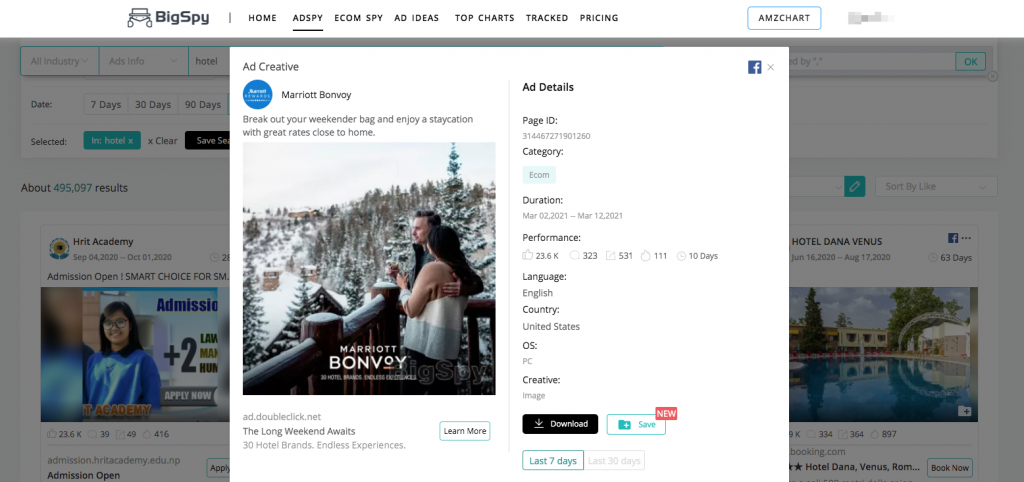Click shares icon next to 531
This screenshot has width=1024, height=482.
coord(611,255)
